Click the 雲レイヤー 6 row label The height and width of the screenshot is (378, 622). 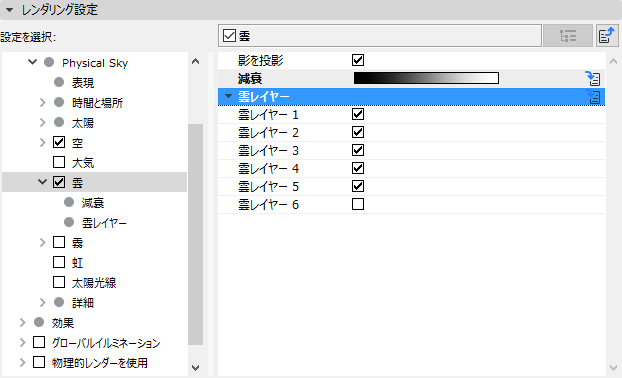268,205
